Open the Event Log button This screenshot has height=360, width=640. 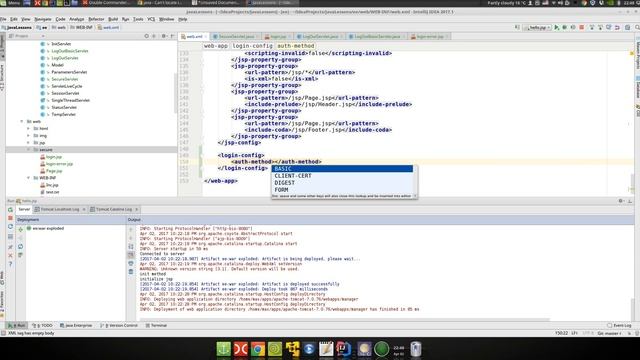pyautogui.click(x=619, y=325)
